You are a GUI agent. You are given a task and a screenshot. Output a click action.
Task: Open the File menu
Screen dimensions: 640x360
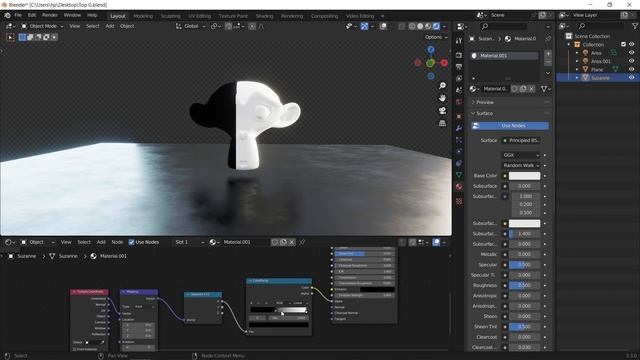(18, 15)
